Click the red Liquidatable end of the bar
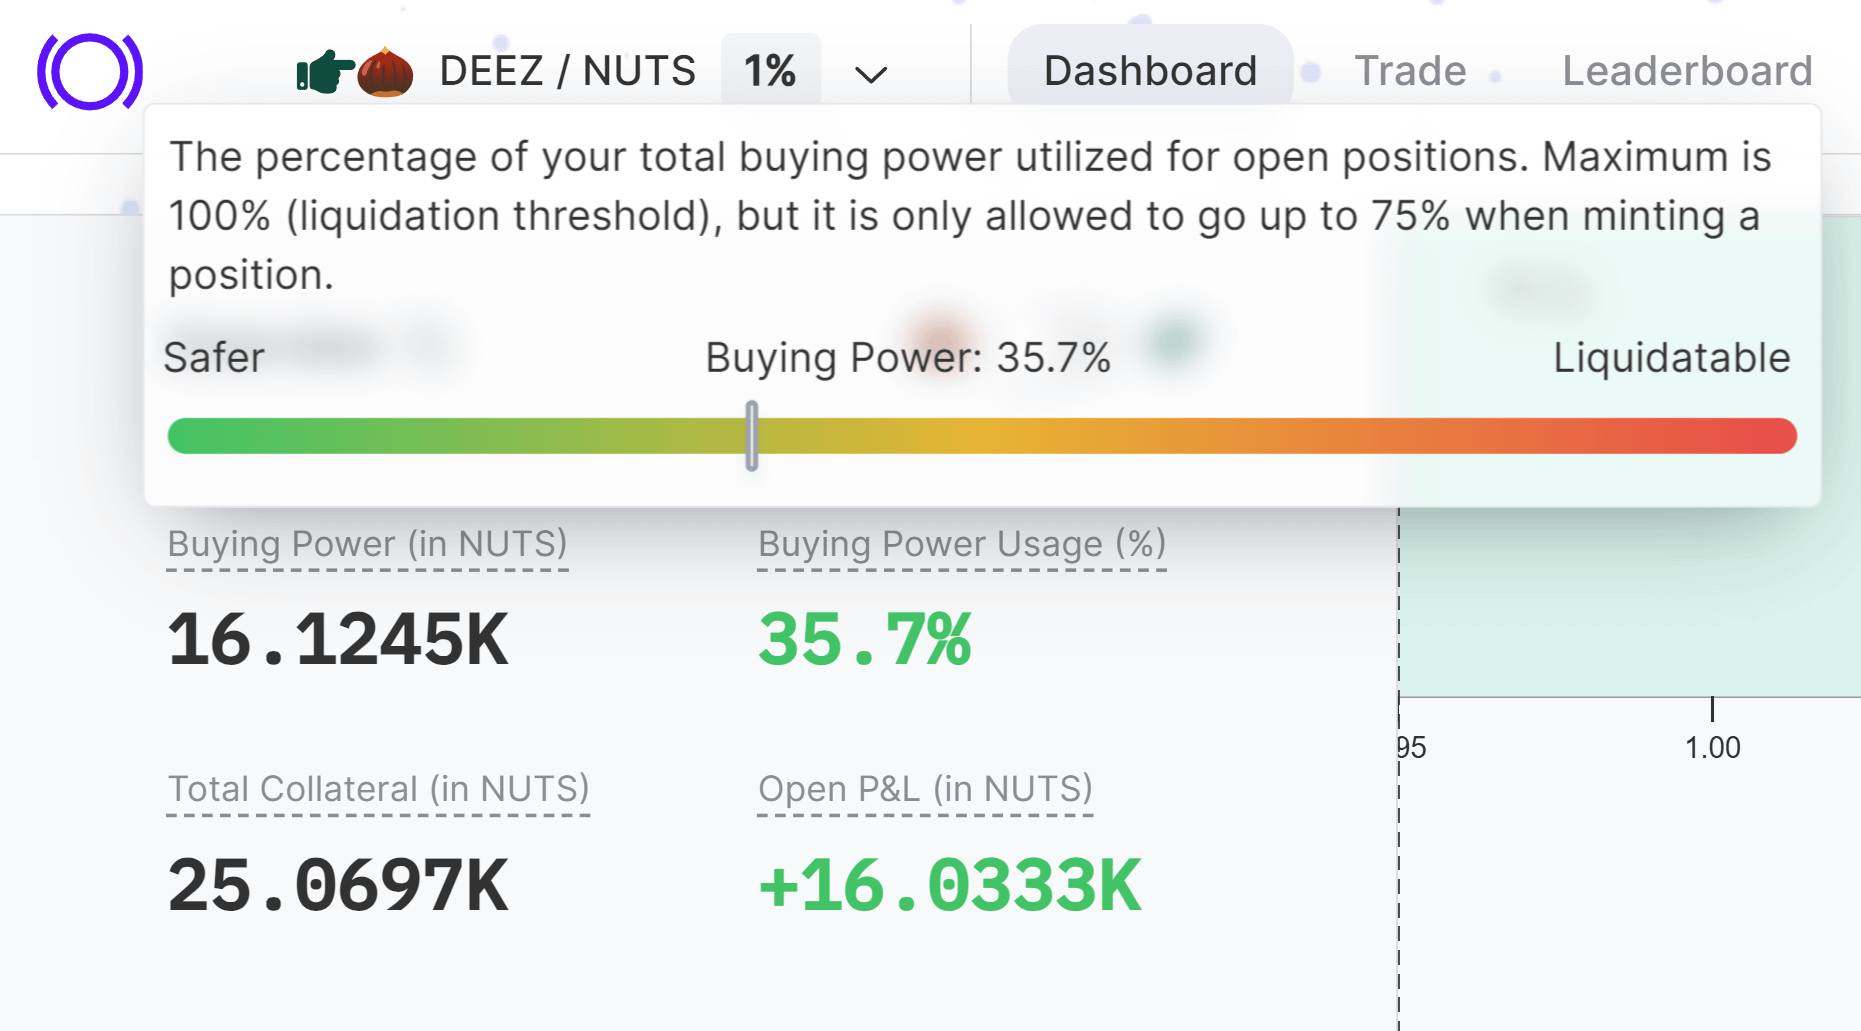Viewport: 1861px width, 1031px height. click(1770, 436)
